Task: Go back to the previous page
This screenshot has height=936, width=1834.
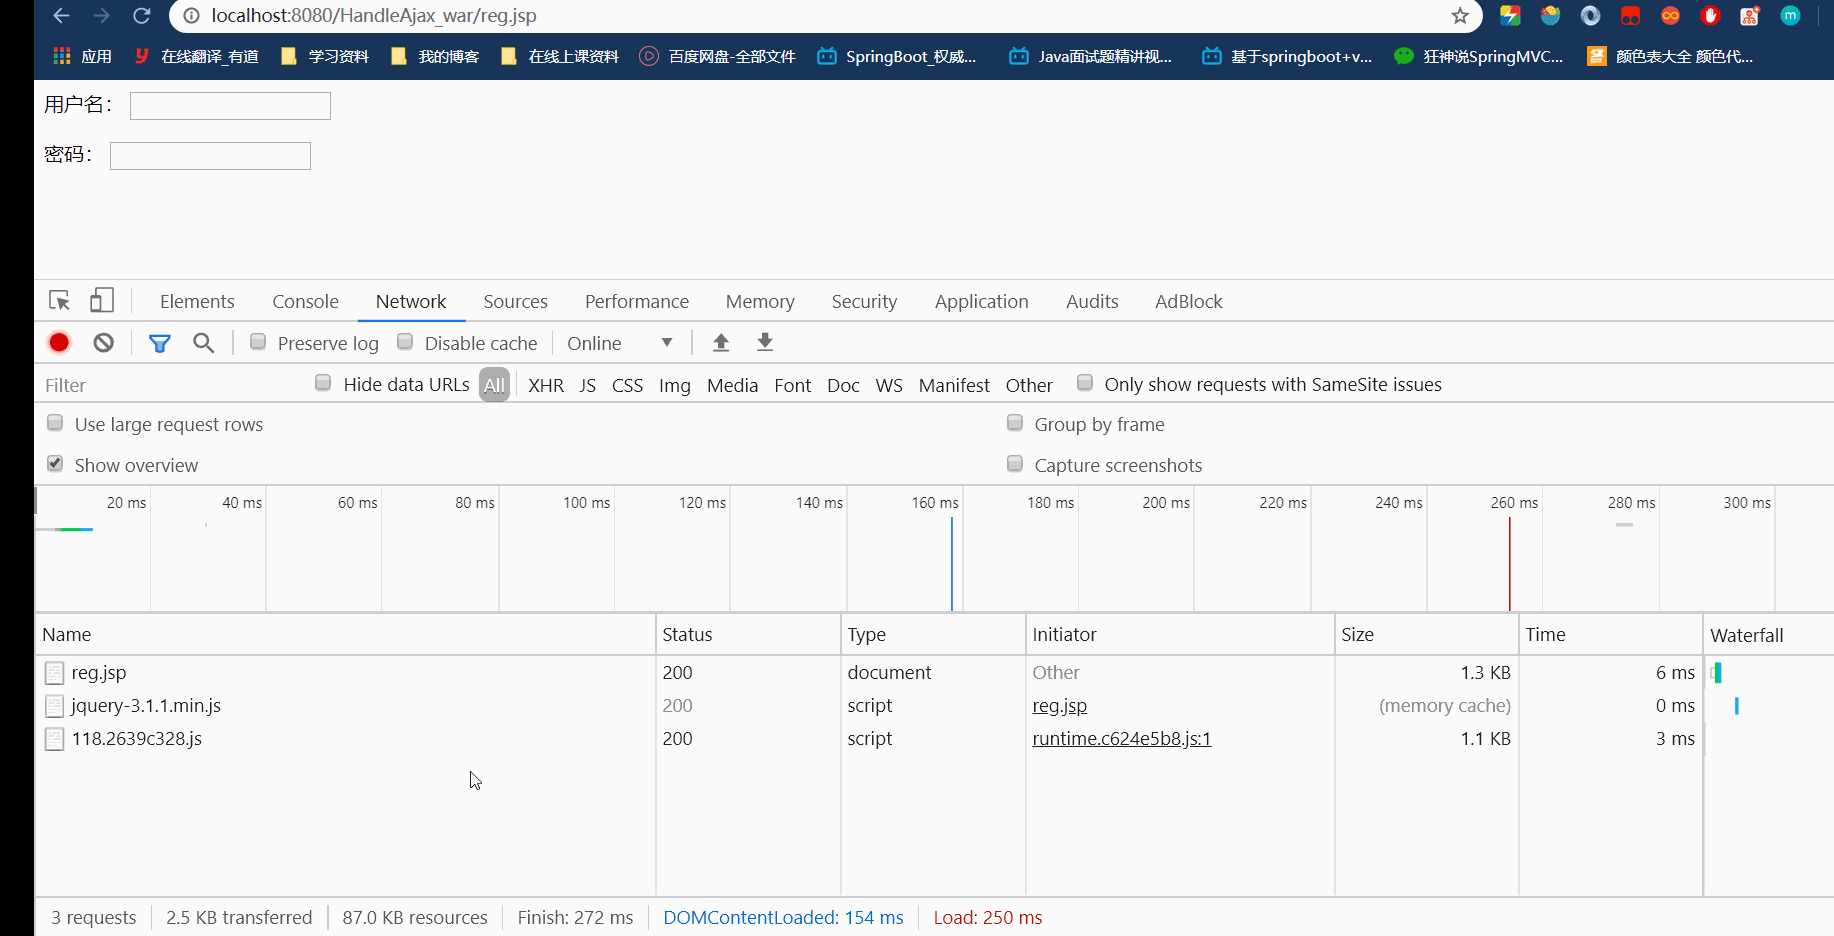Action: (x=61, y=16)
